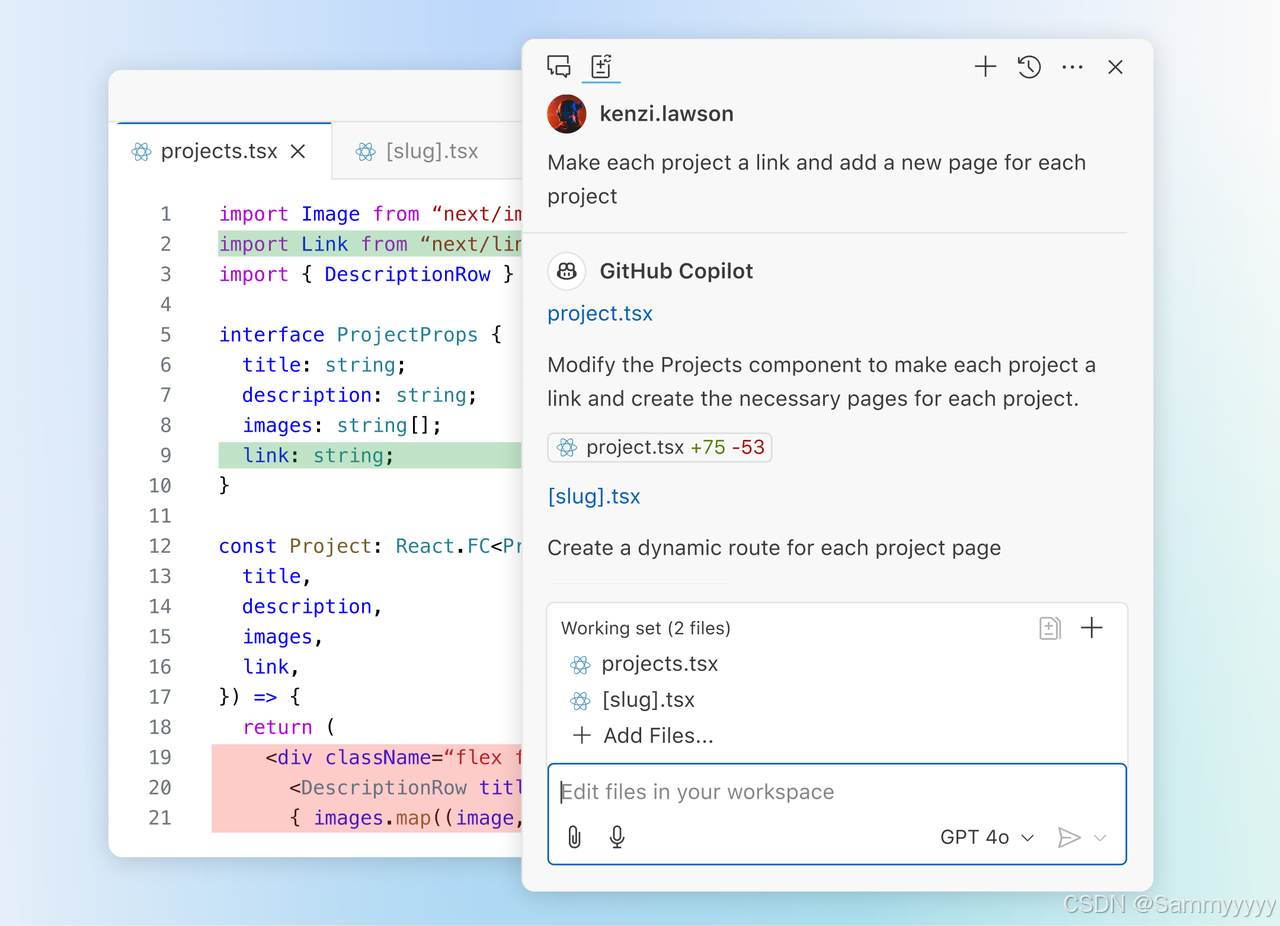The width and height of the screenshot is (1280, 926).
Task: Click the project.tsx +75 -53 change pill
Action: tap(660, 447)
